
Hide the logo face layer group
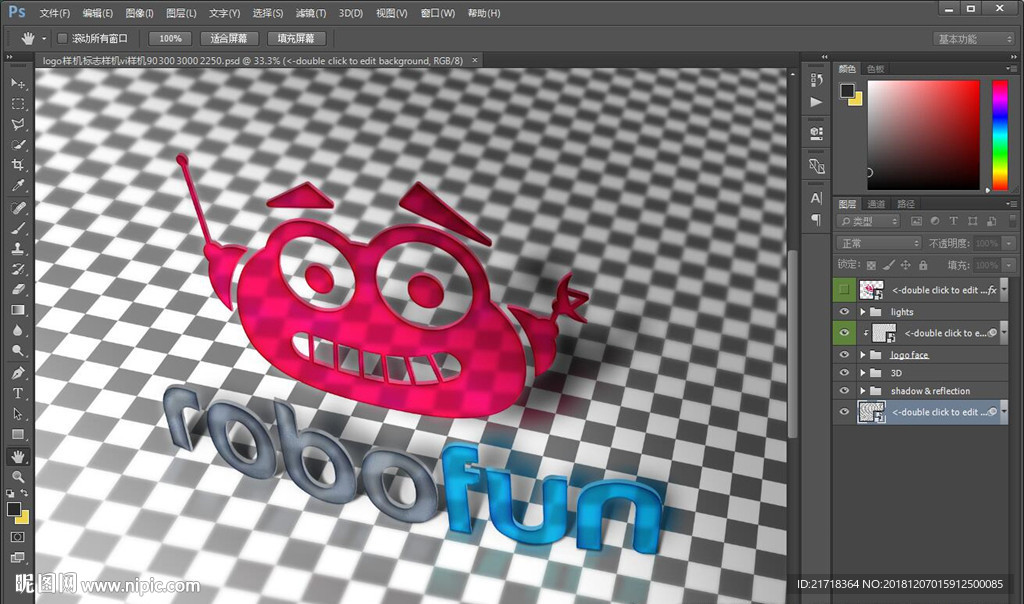point(844,355)
